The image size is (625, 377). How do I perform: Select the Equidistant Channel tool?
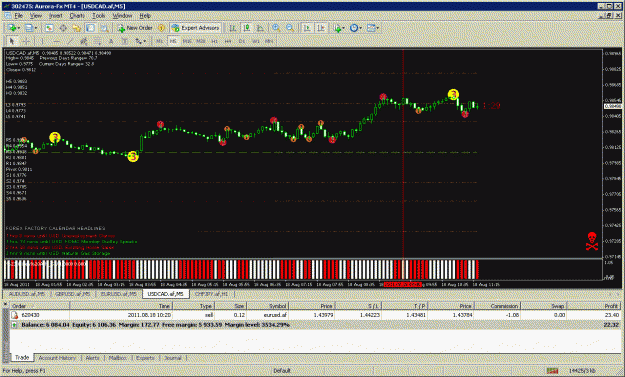pos(83,41)
